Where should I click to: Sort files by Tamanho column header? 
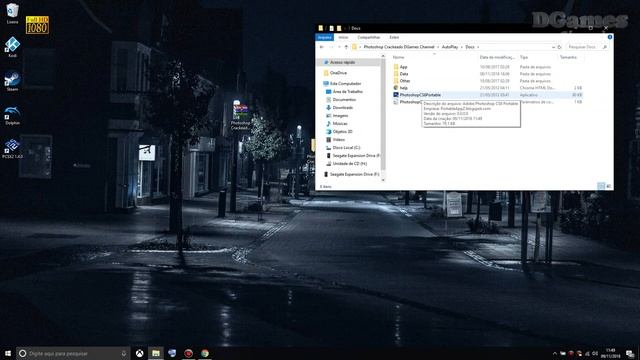(x=568, y=57)
